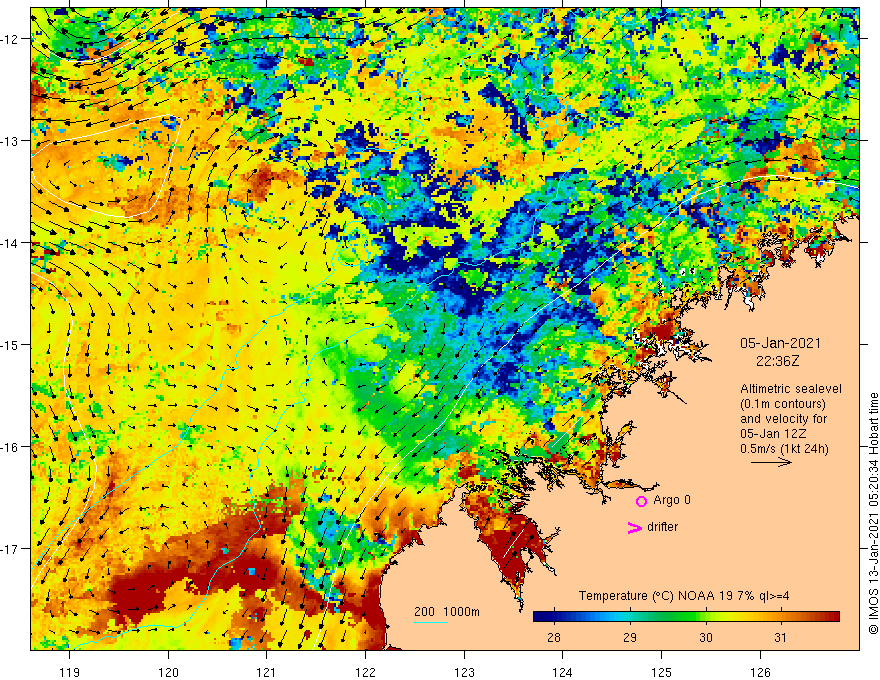
Task: Click the magenta Argo 0 circle symbol
Action: (x=641, y=501)
